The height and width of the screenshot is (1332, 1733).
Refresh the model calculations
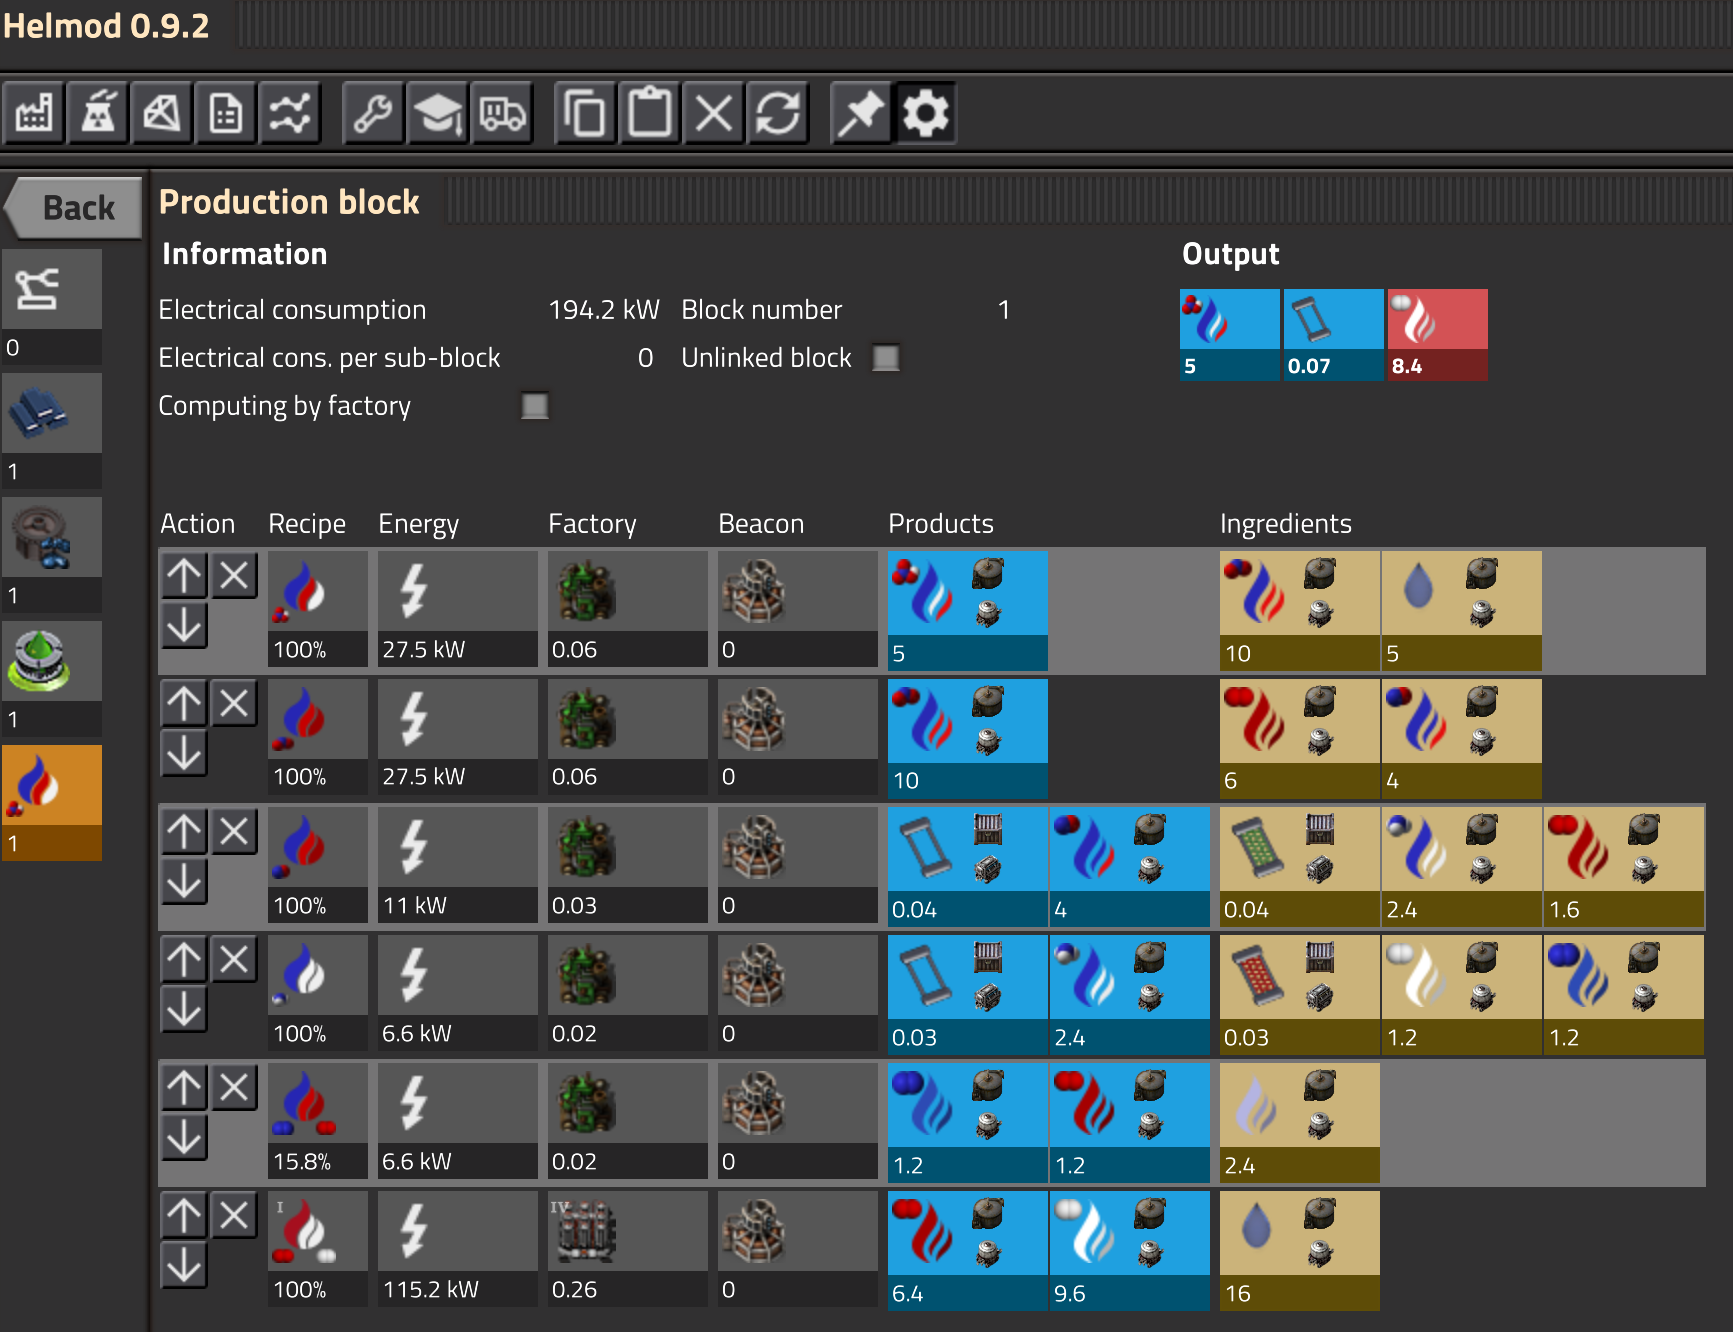coord(777,112)
